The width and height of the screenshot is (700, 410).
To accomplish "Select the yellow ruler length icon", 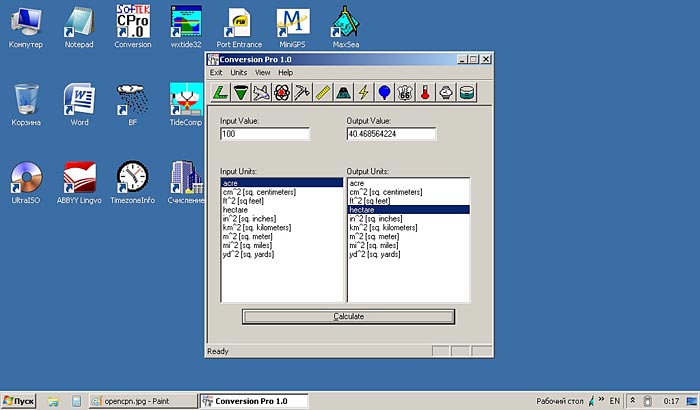I will [x=323, y=92].
